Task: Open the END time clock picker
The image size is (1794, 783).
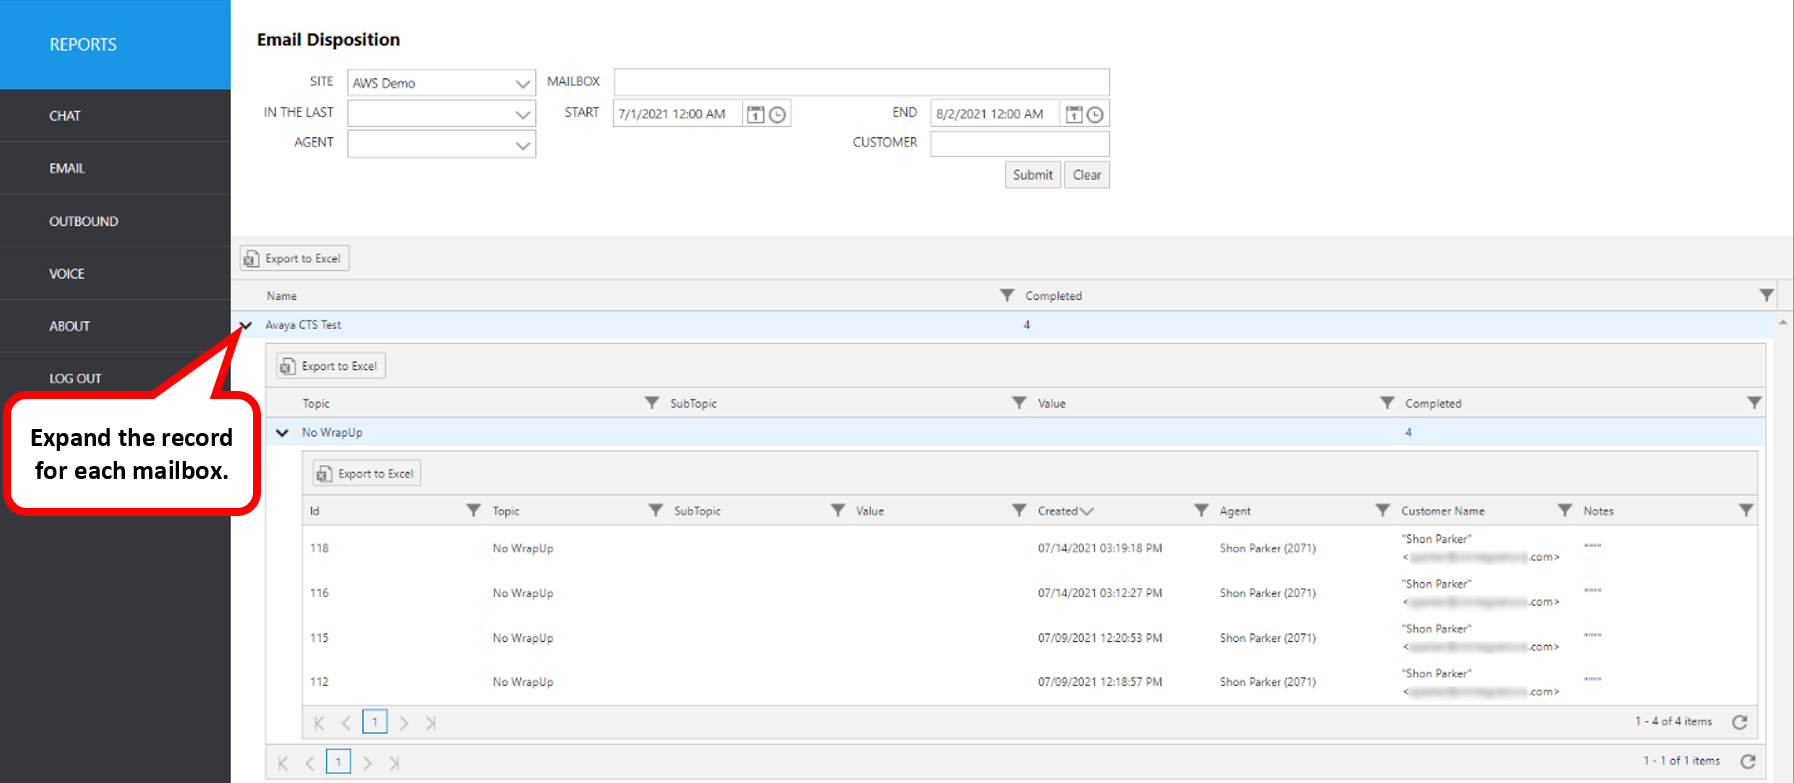Action: click(x=1095, y=114)
